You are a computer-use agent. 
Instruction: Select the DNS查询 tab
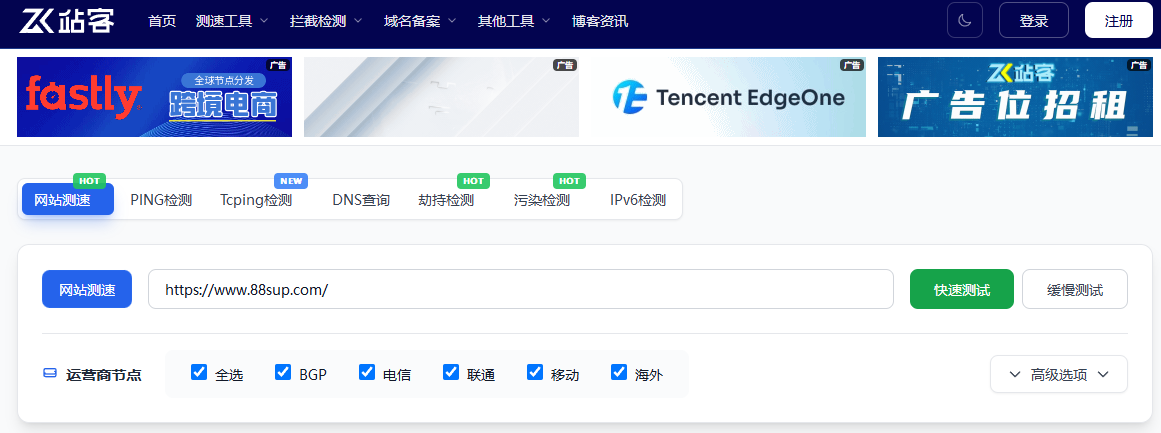[361, 200]
